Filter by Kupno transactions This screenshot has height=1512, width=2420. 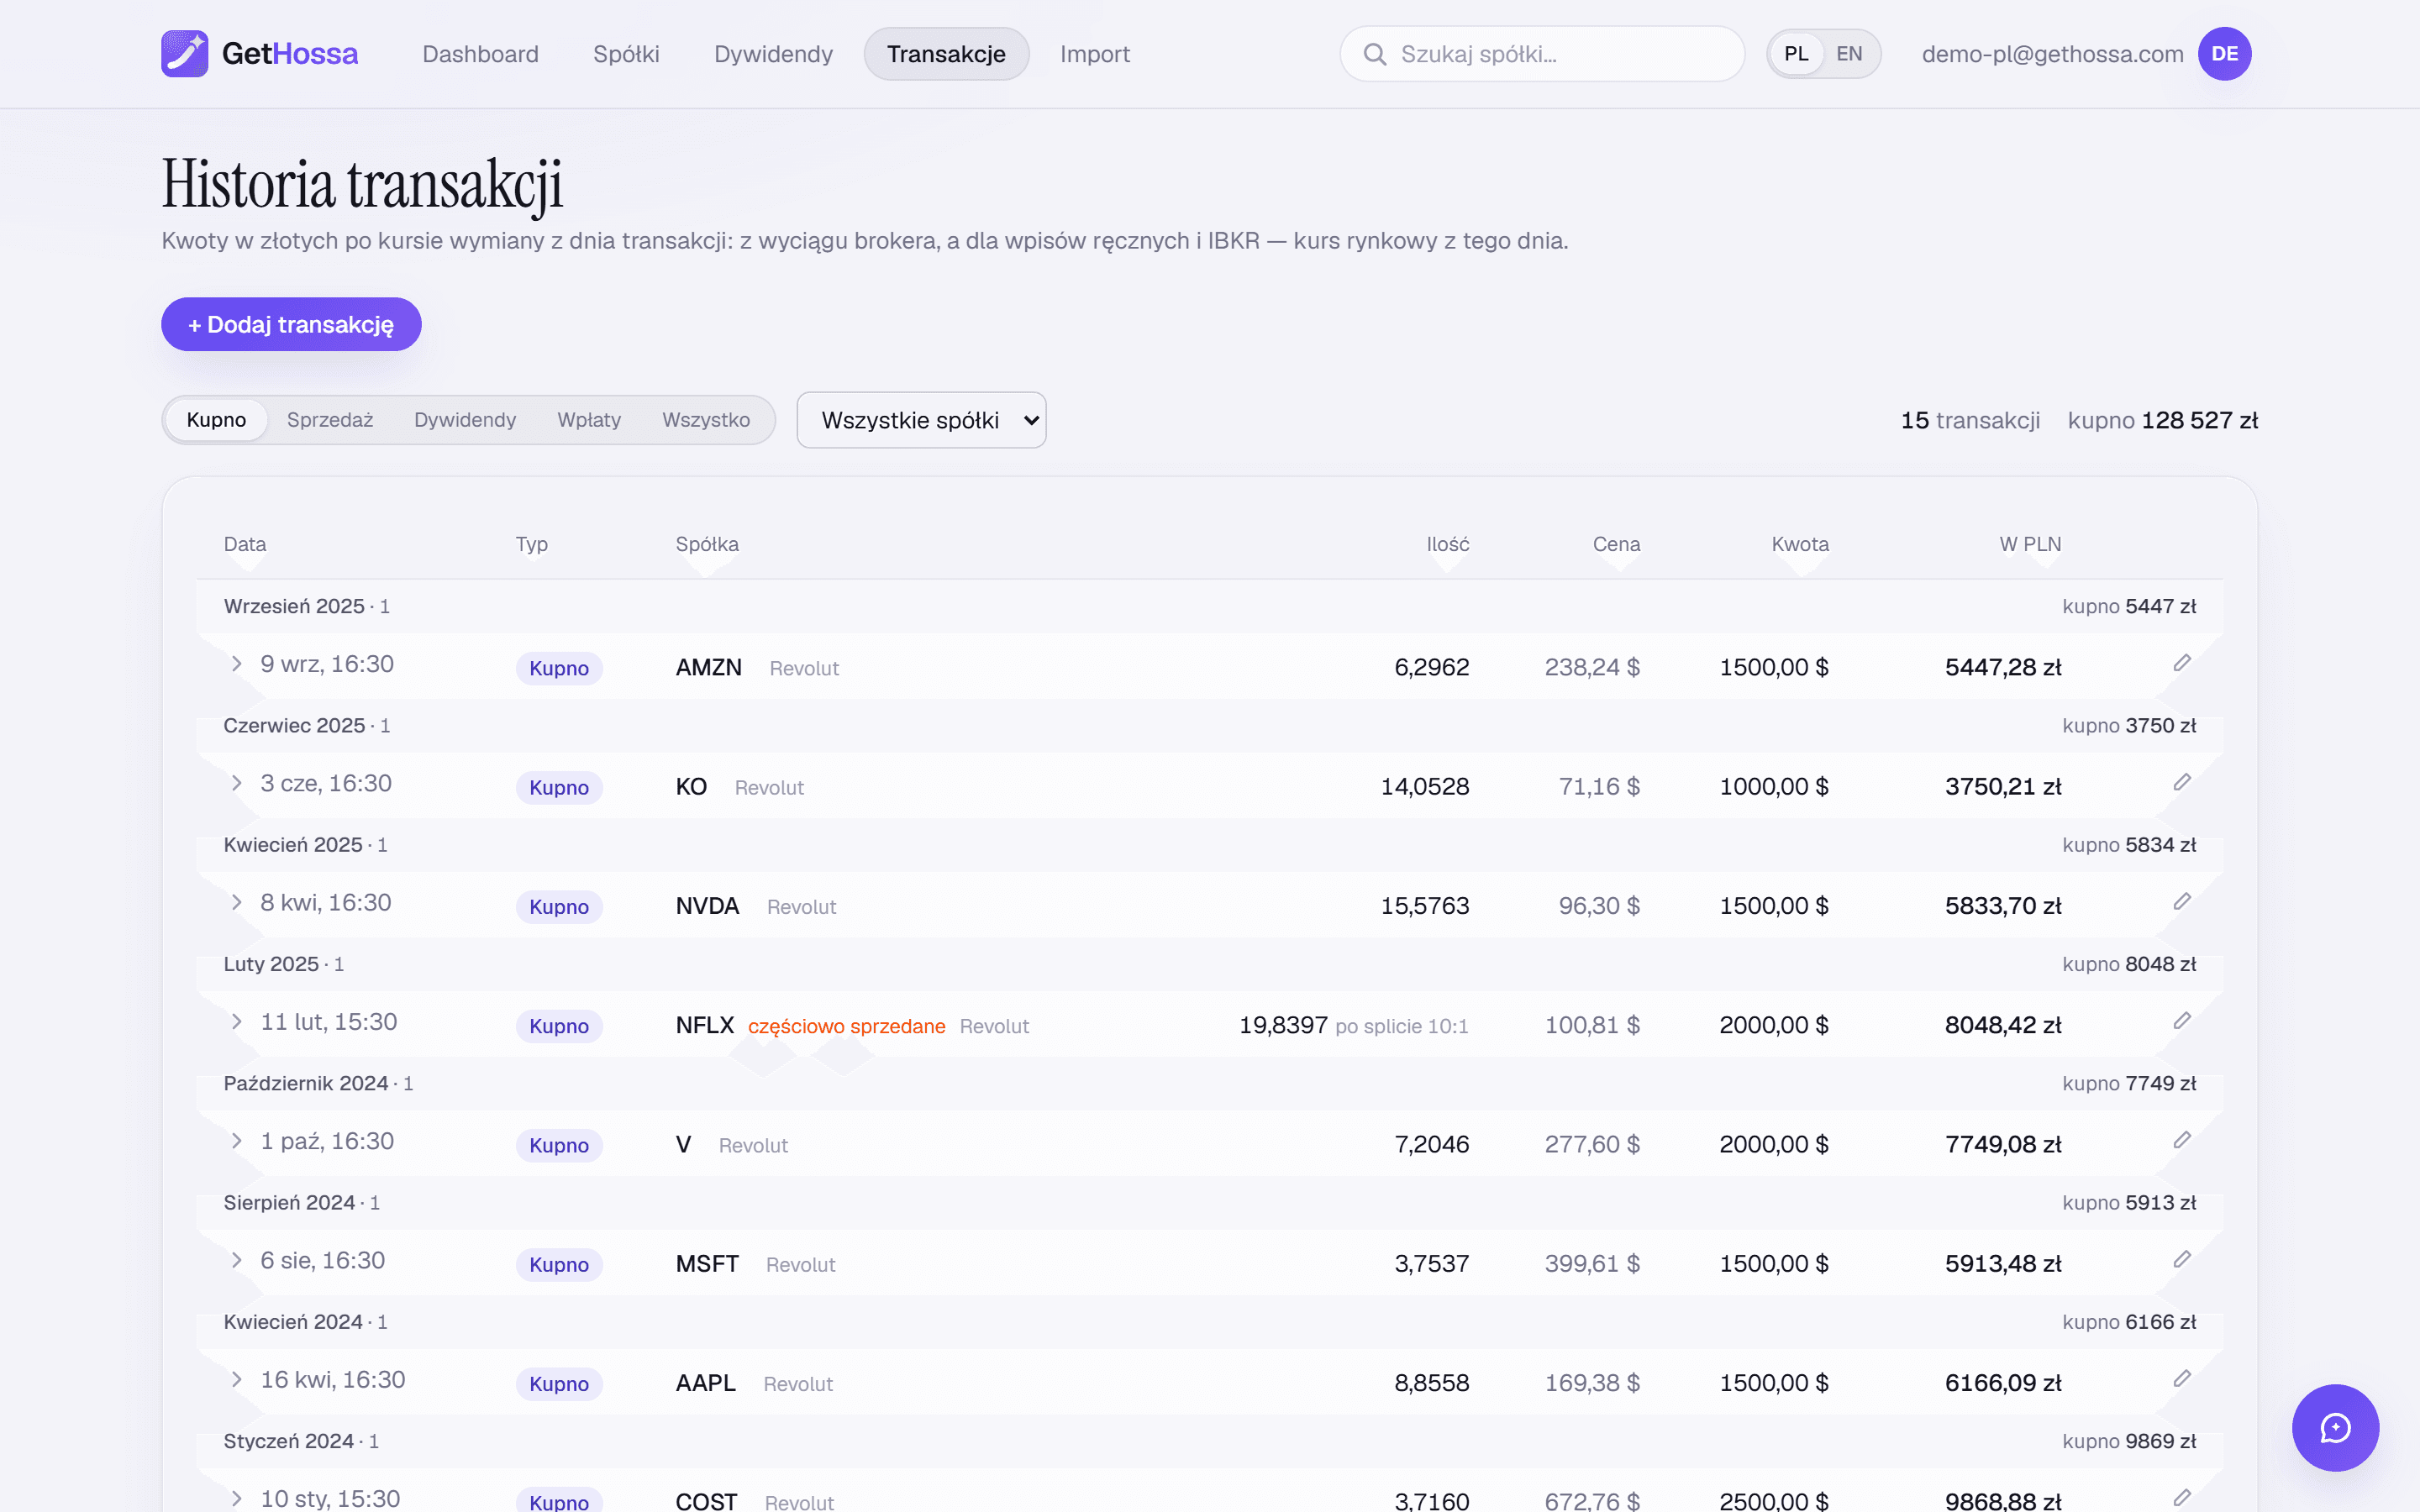click(x=216, y=420)
